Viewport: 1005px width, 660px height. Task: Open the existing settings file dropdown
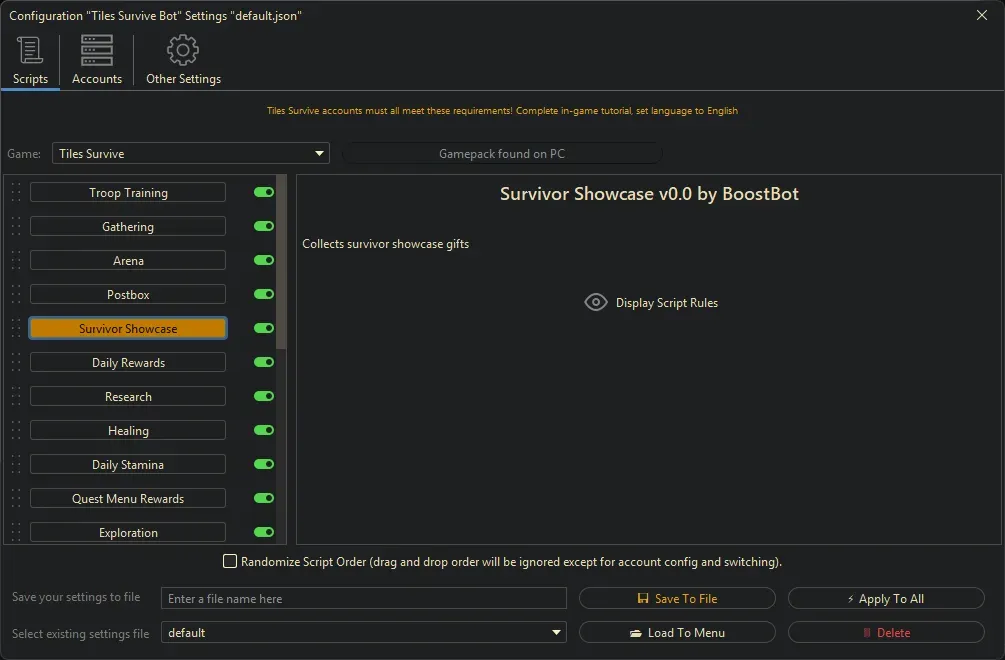click(556, 633)
